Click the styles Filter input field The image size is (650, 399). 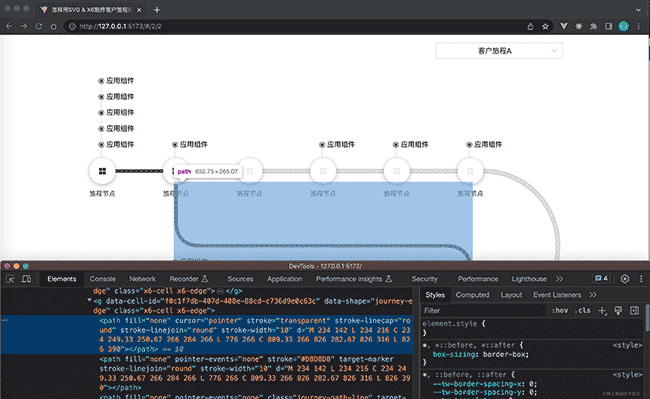[x=483, y=311]
